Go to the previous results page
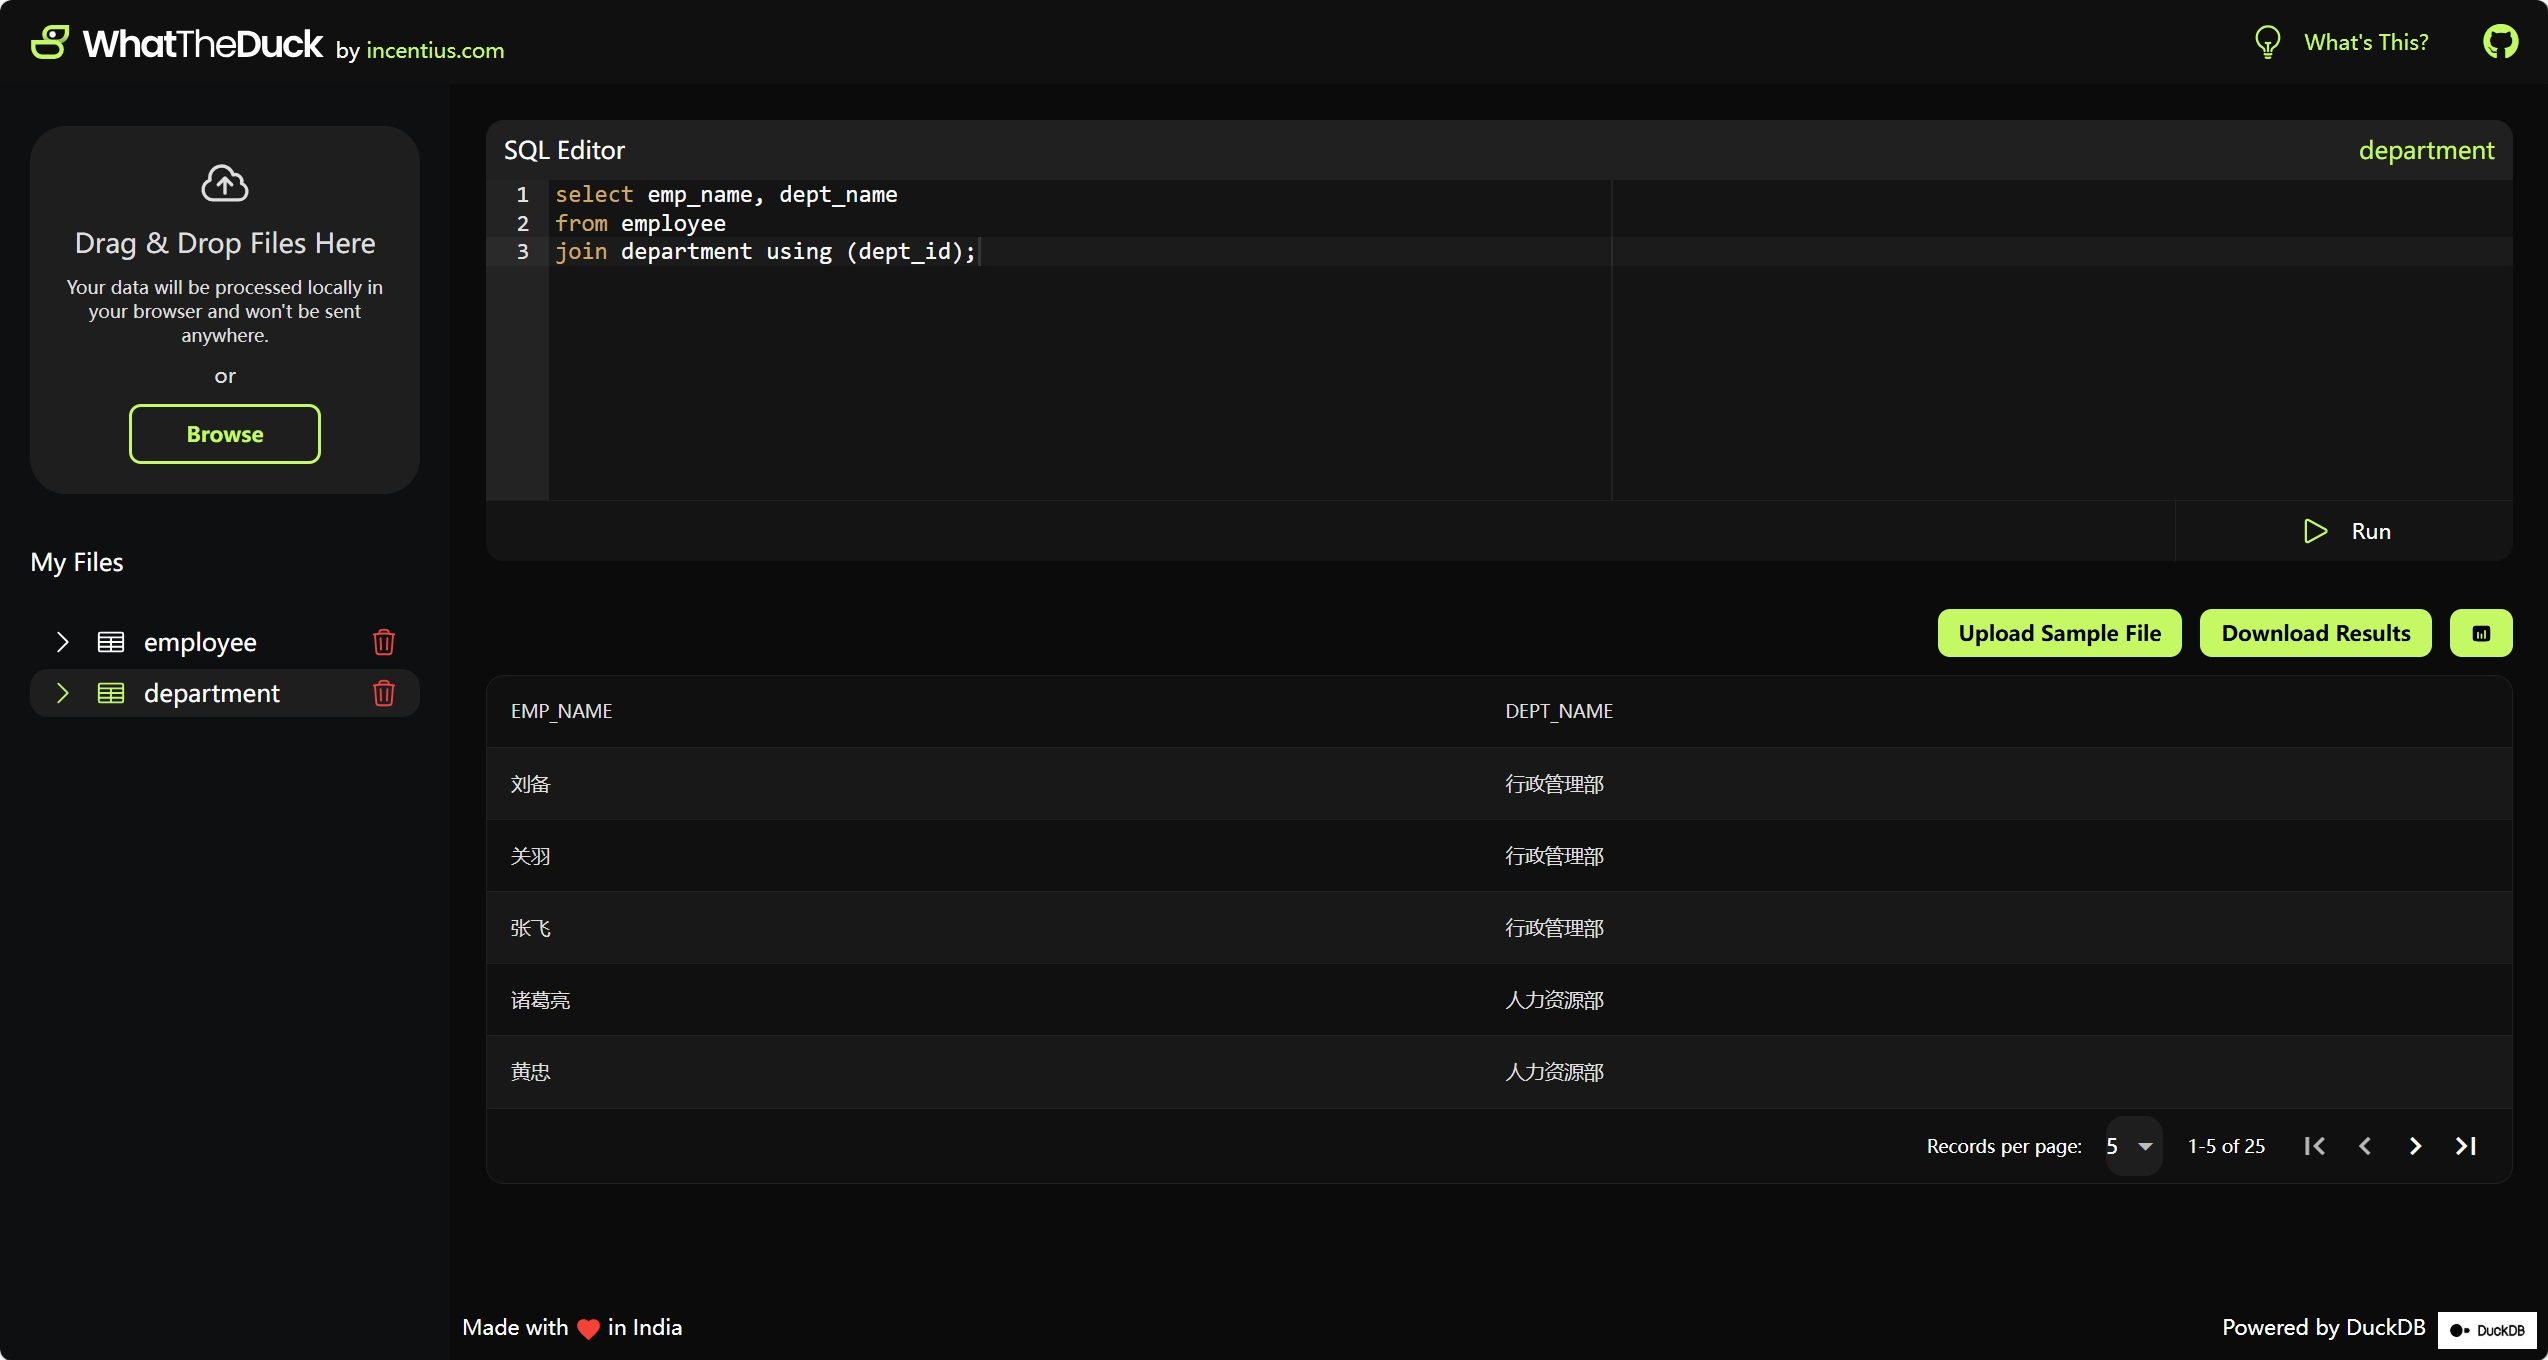The width and height of the screenshot is (2548, 1360). click(x=2365, y=1146)
